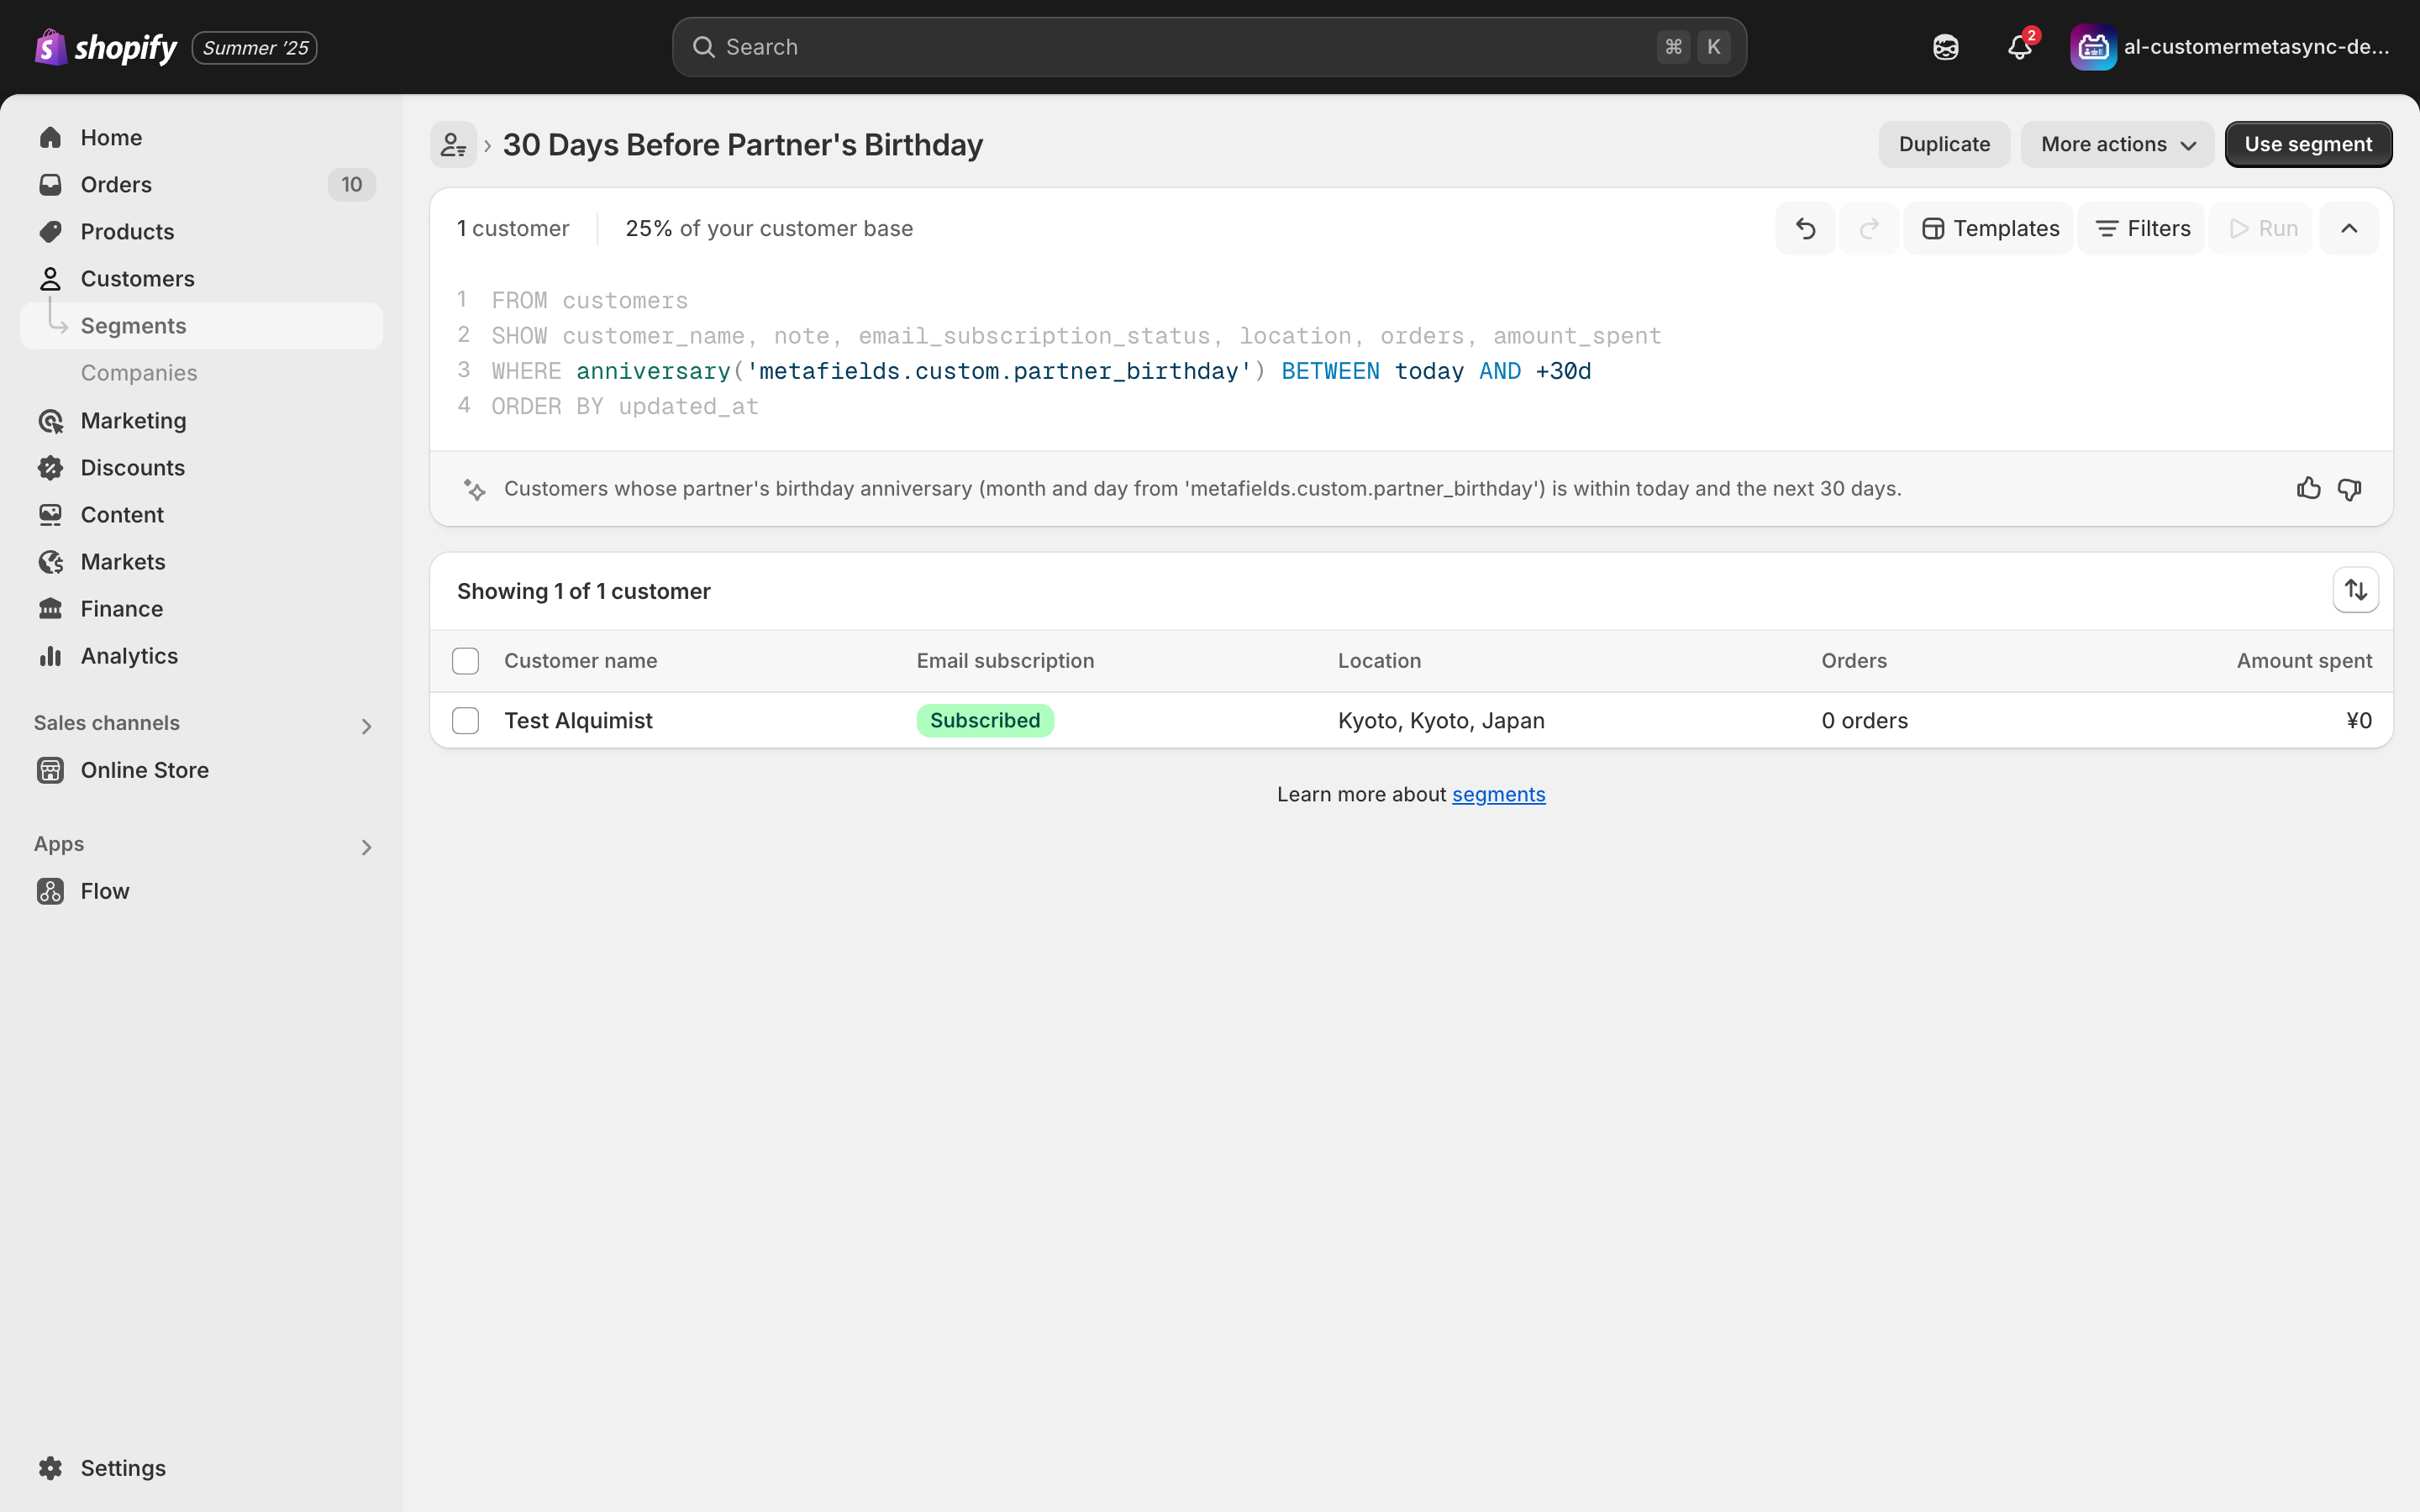
Task: Open the Flow app
Action: 201,891
